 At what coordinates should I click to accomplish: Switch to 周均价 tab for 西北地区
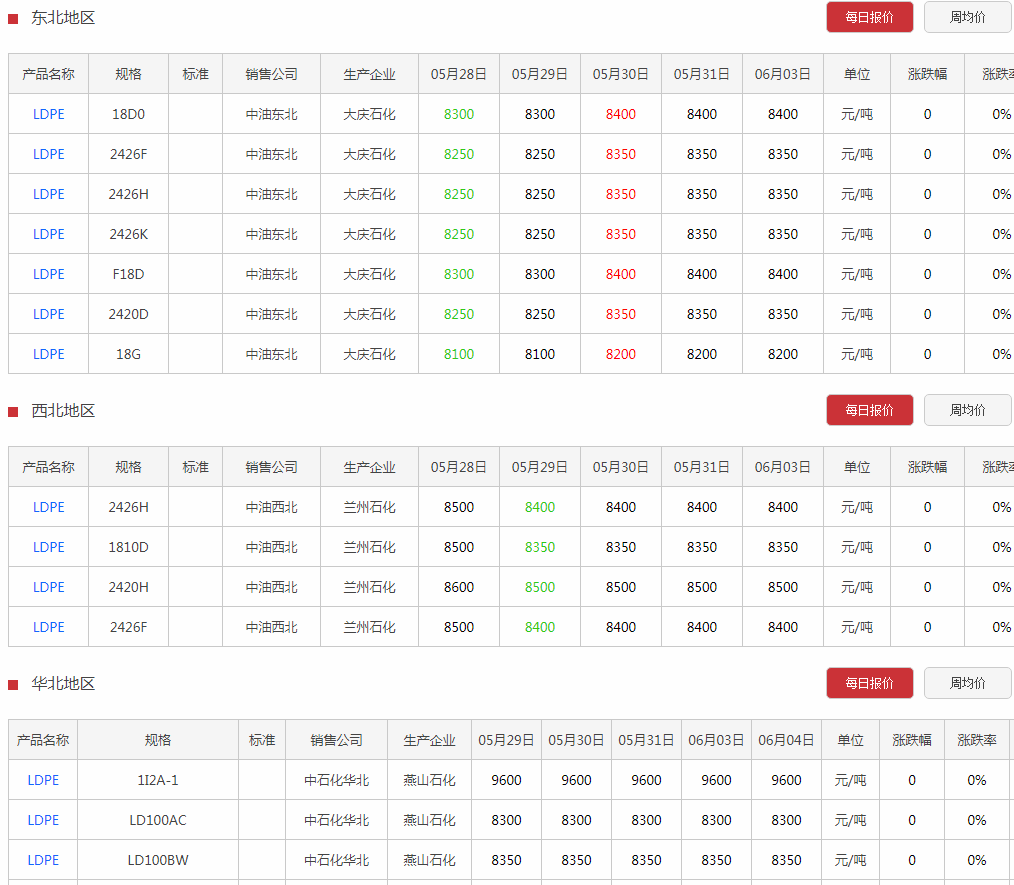coord(967,410)
